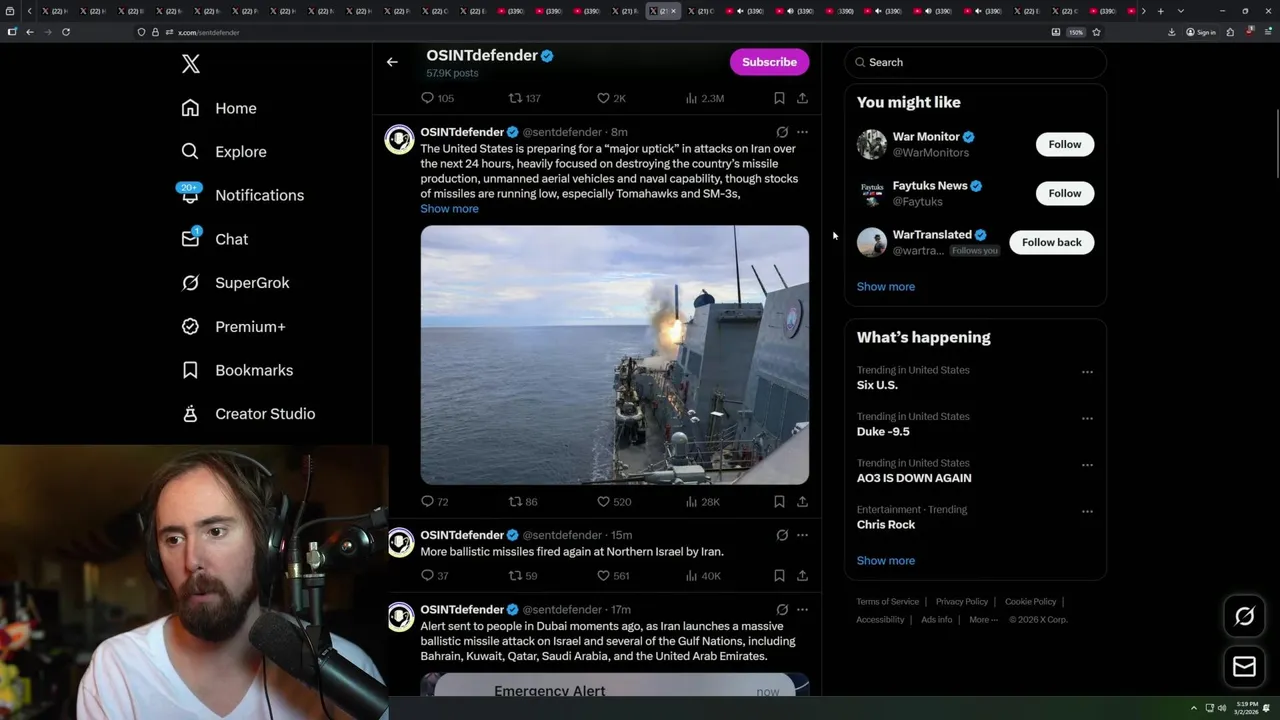The height and width of the screenshot is (720, 1280).
Task: Reload the page in browser toolbar
Action: 66,32
